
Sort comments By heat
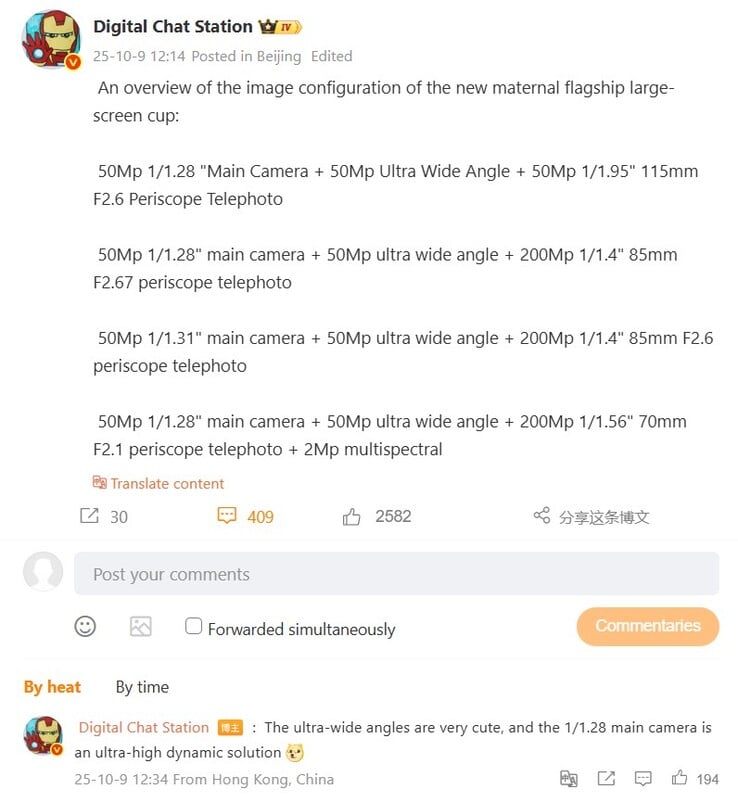(x=52, y=686)
